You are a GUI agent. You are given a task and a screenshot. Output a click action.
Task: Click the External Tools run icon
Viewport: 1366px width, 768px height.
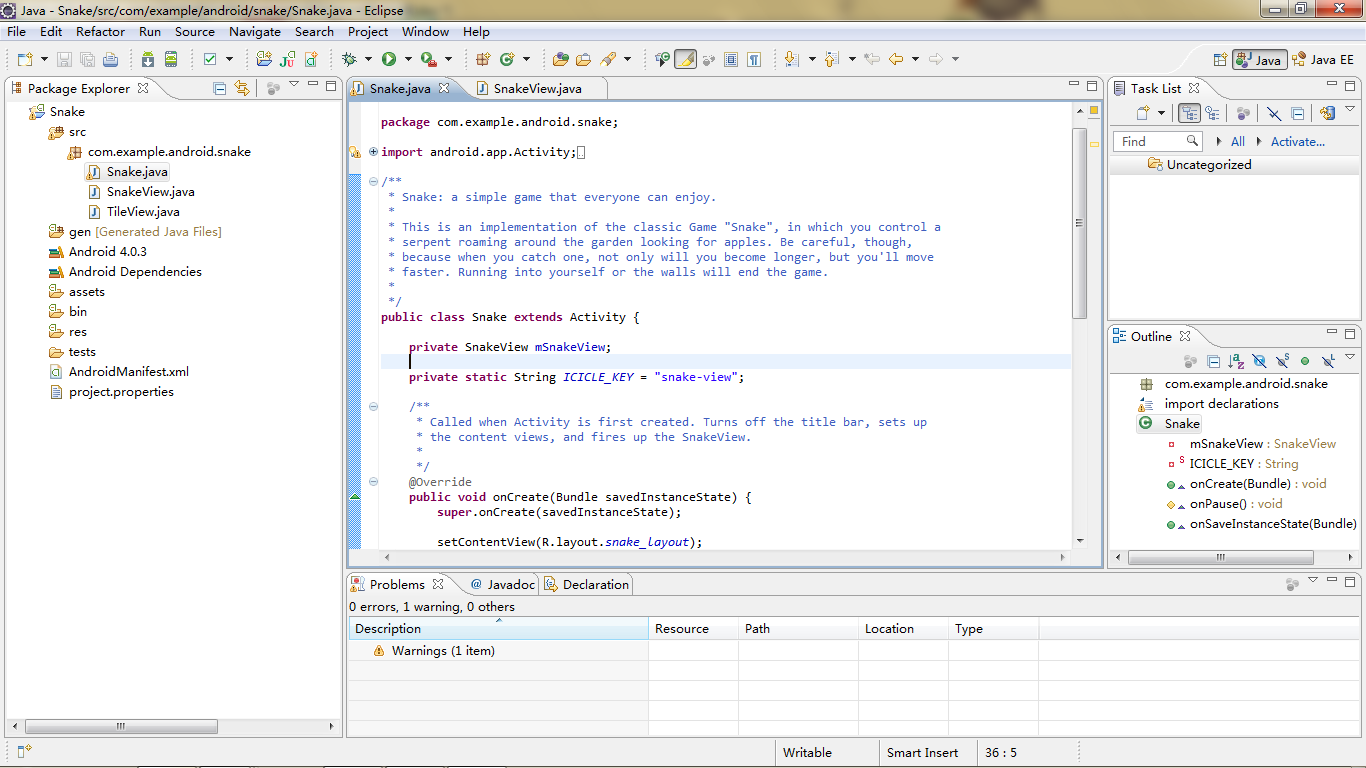[x=428, y=60]
